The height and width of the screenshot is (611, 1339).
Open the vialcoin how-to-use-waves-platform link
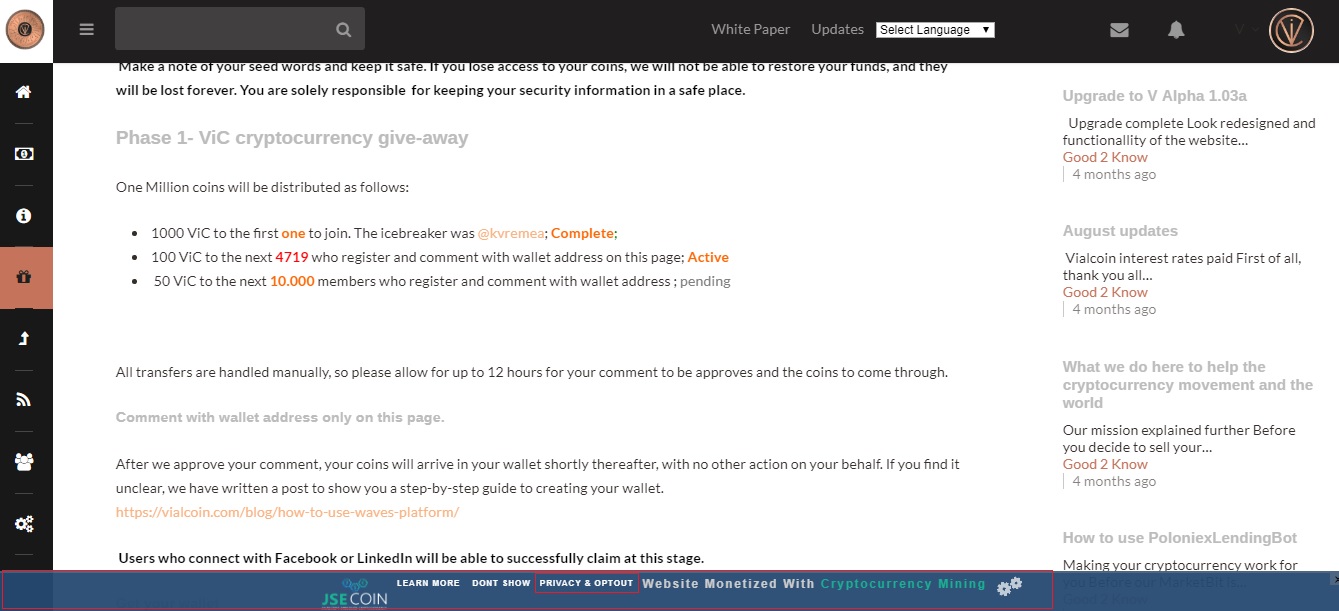(287, 512)
